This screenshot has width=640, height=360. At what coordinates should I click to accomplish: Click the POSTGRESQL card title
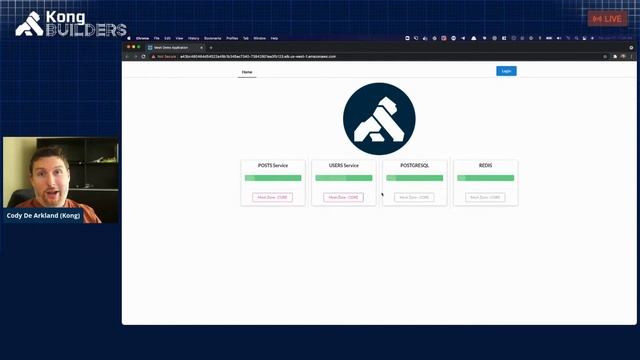415,165
